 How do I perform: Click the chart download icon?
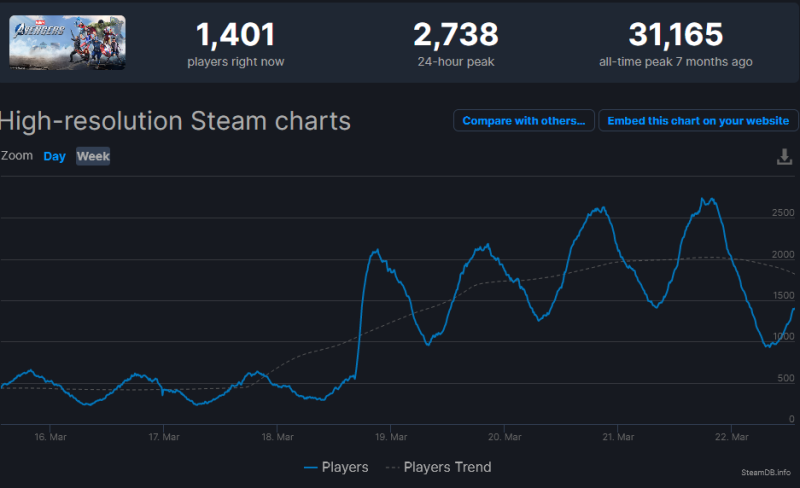(784, 157)
